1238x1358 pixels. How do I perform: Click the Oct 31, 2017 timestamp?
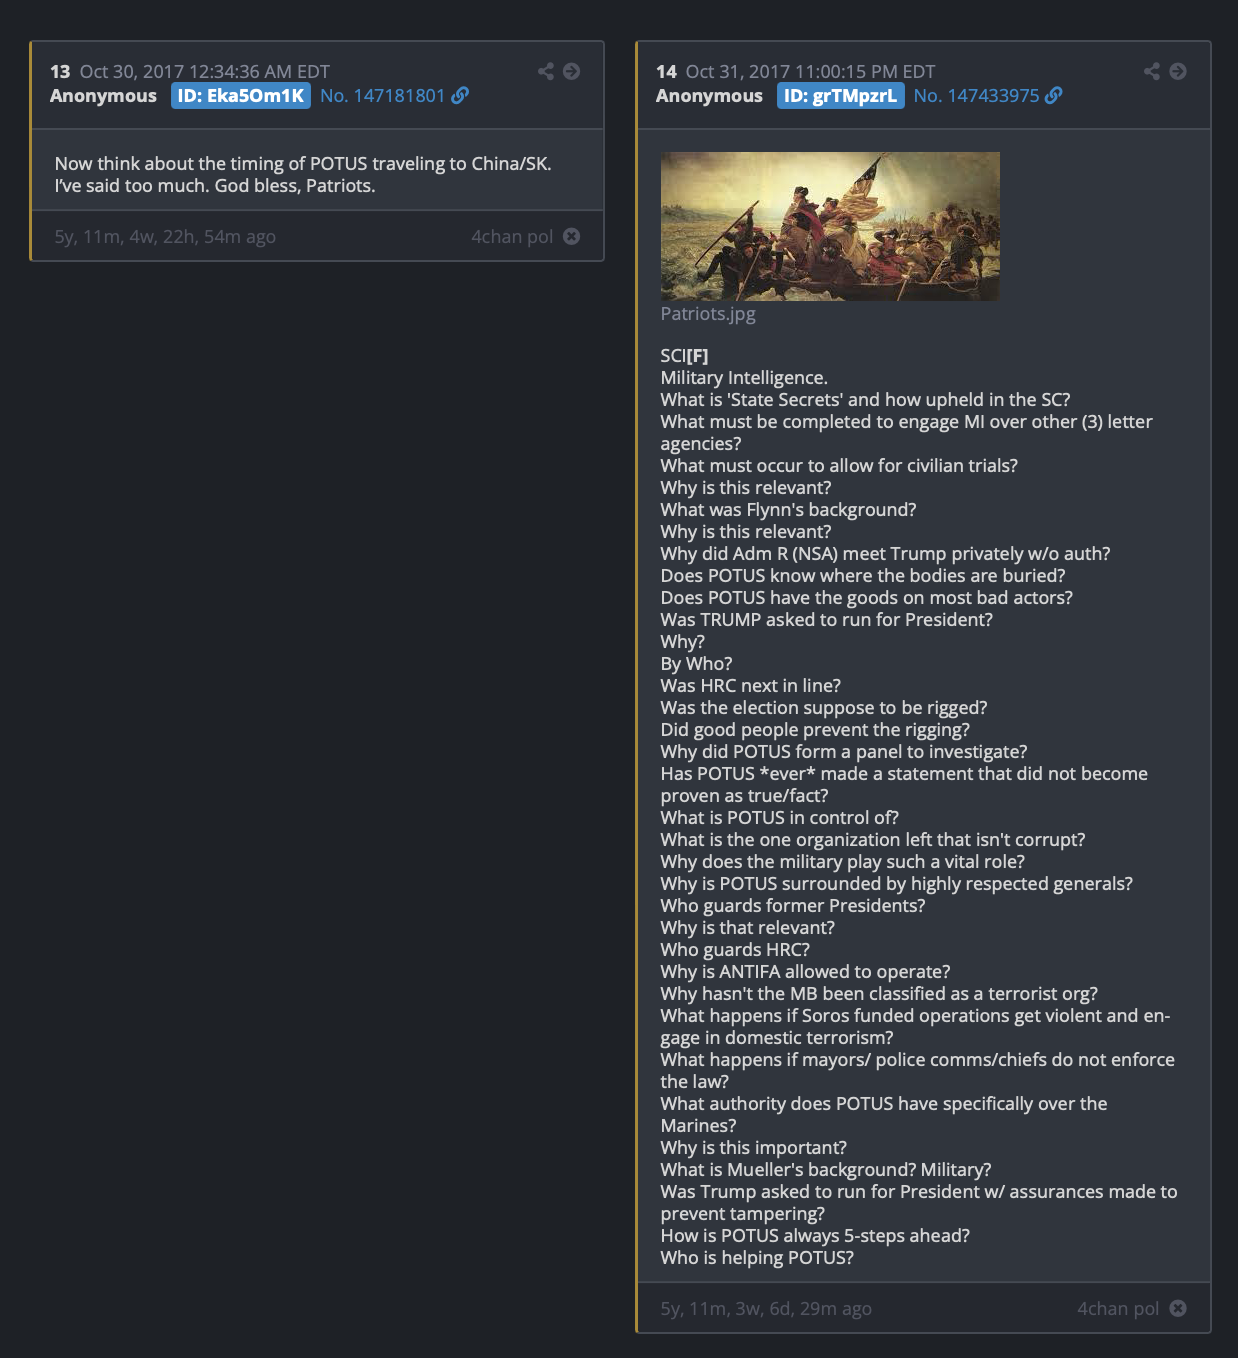[x=811, y=72]
